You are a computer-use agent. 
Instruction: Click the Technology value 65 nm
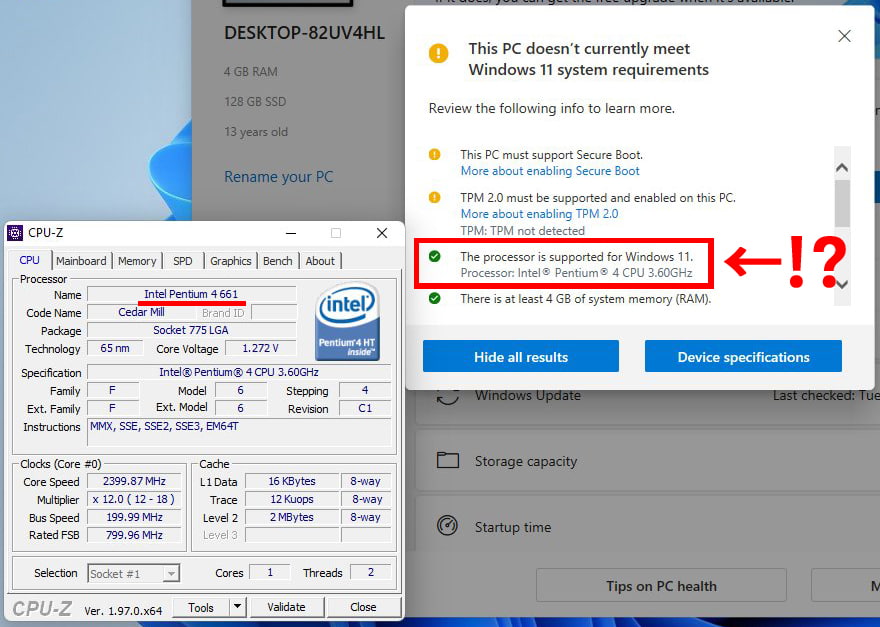tap(115, 348)
